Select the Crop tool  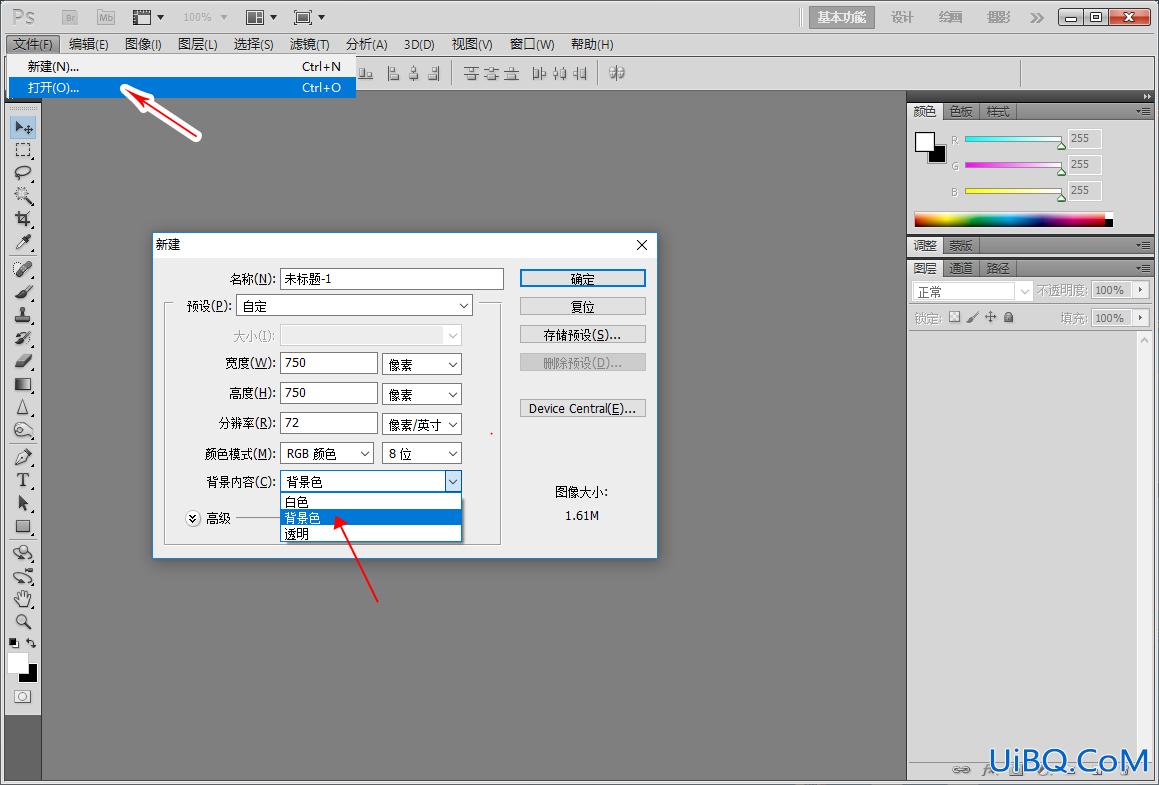(x=23, y=219)
